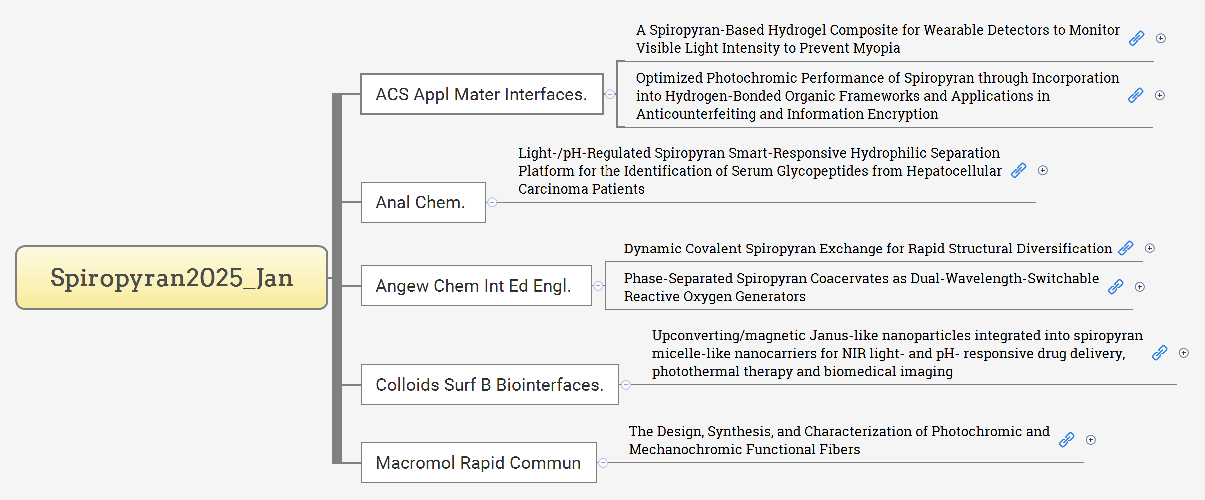This screenshot has height=500, width=1205.
Task: Select the Anal Chem. topic node
Action: coord(423,202)
